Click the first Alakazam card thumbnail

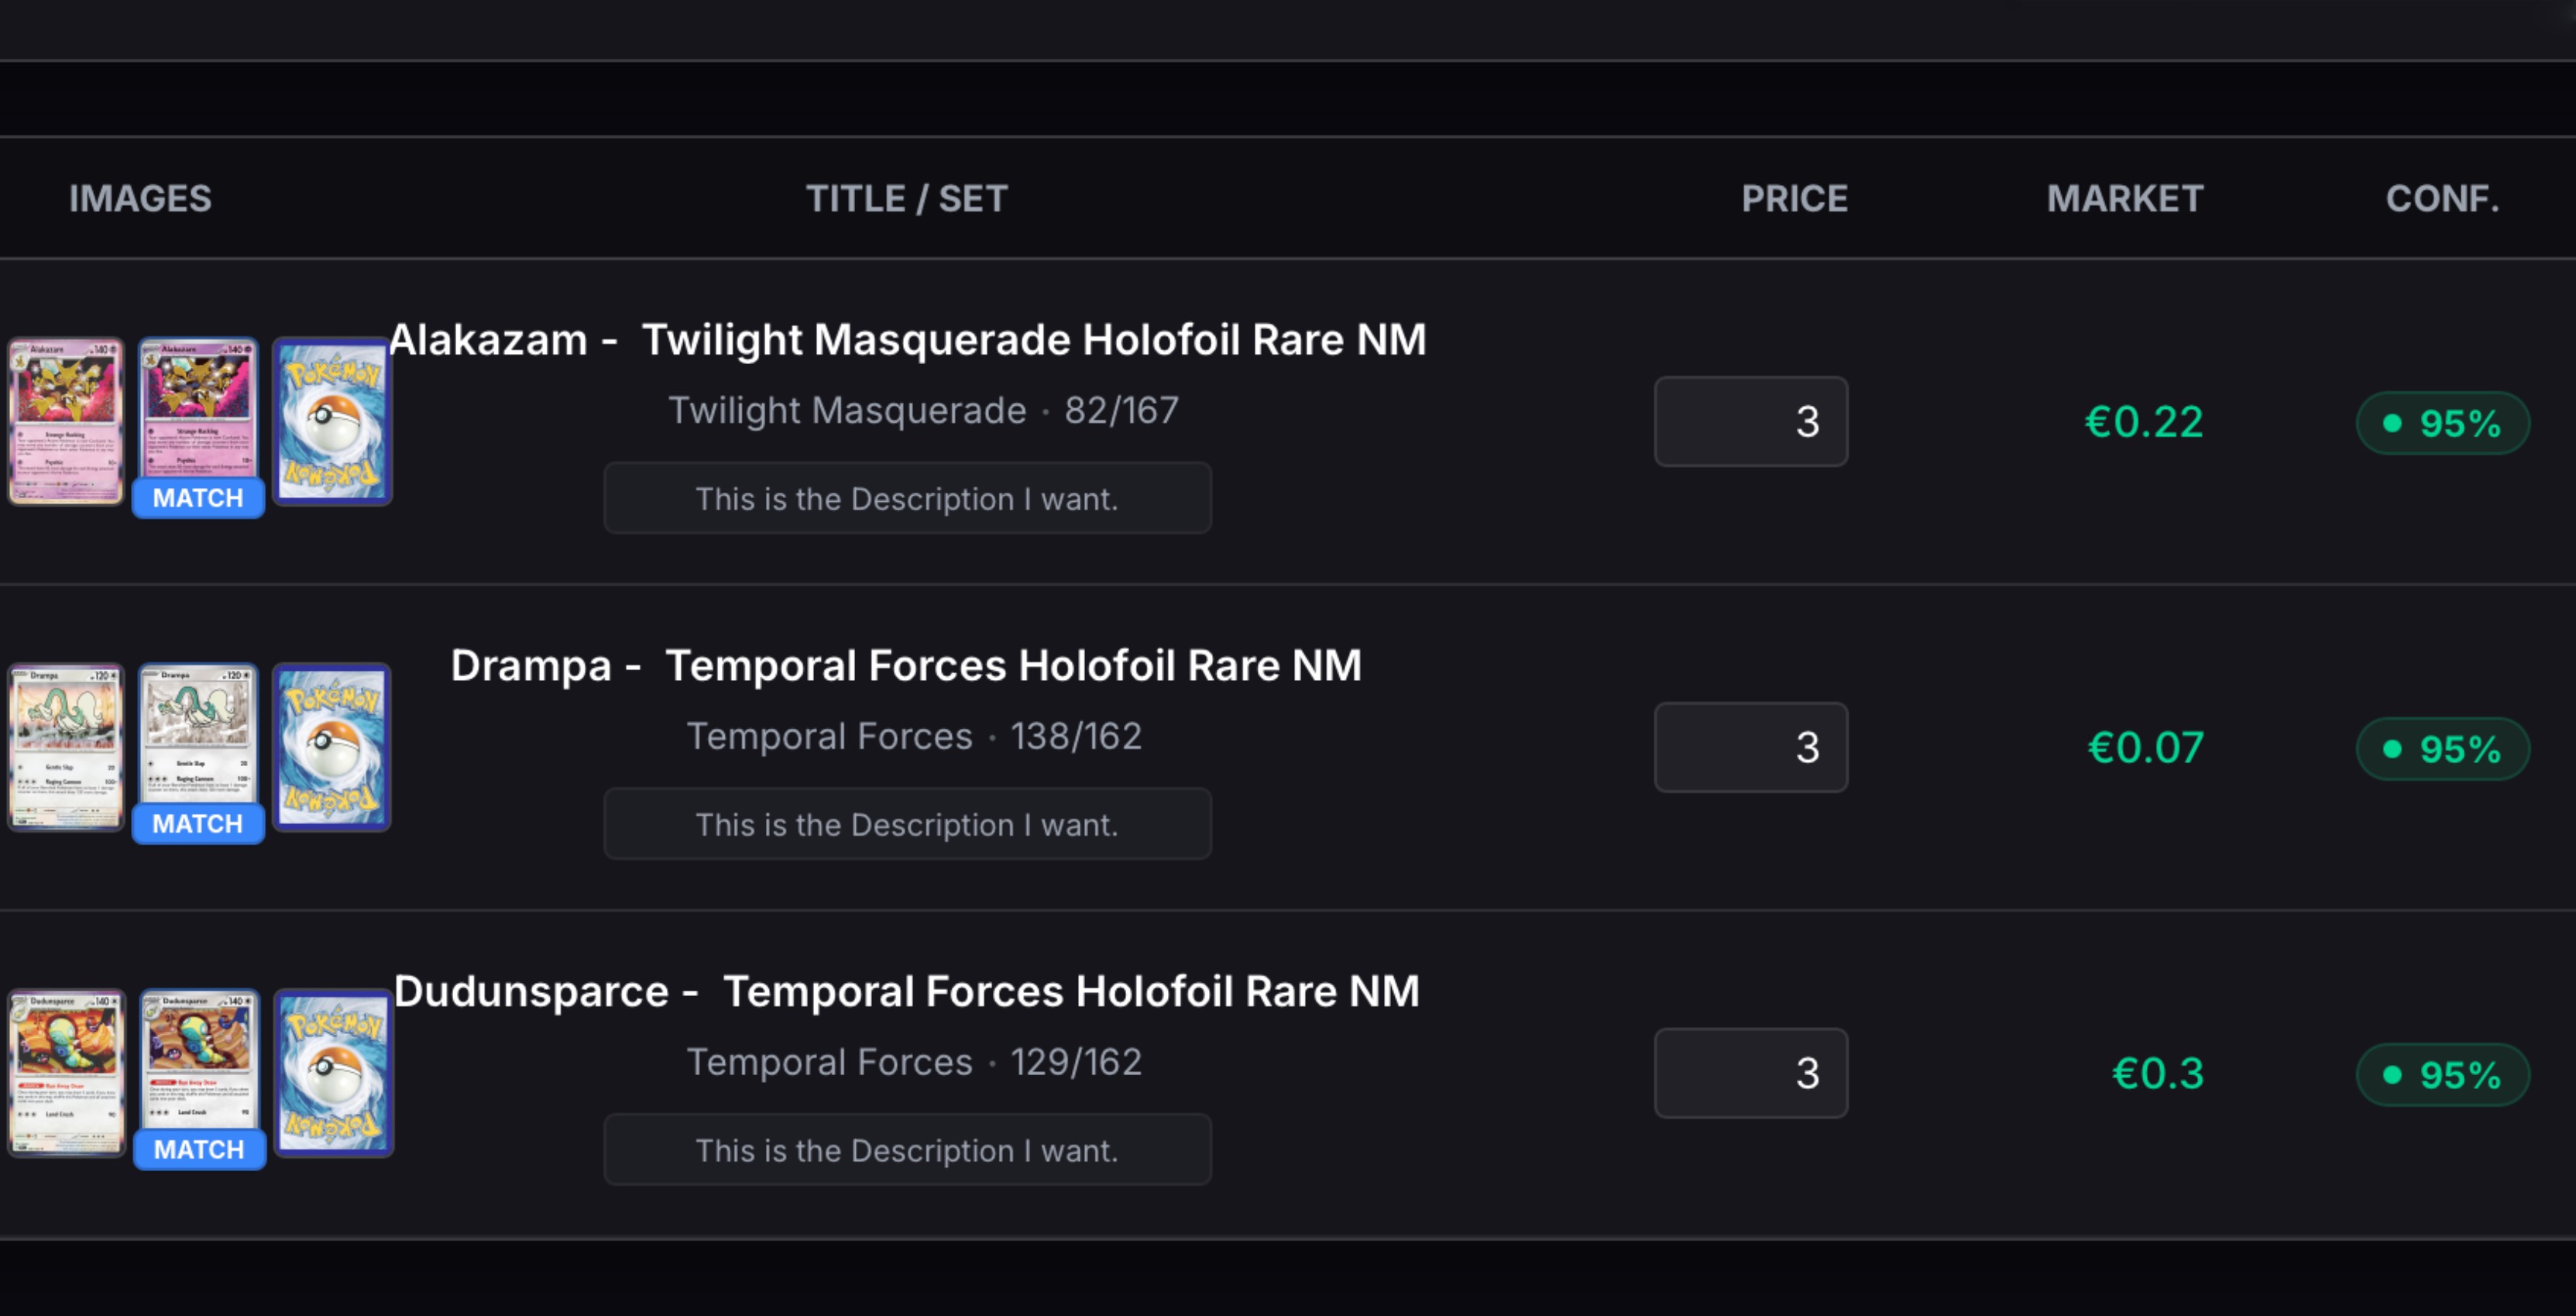66,420
